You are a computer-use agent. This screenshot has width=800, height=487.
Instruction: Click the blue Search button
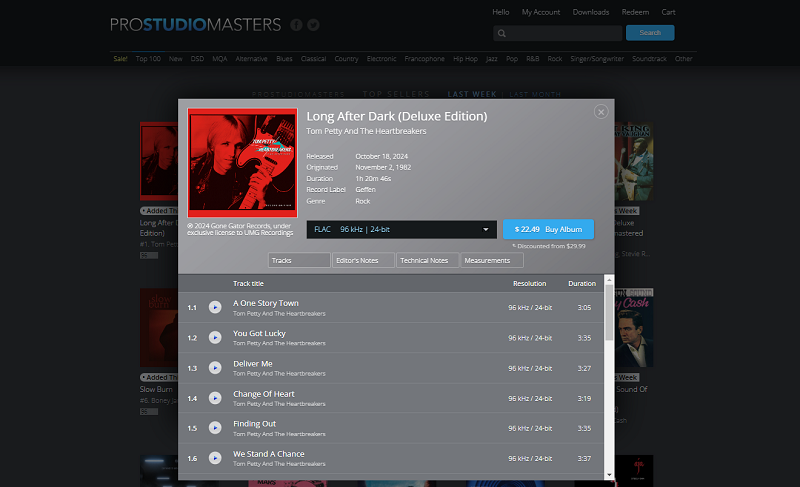pyautogui.click(x=650, y=33)
